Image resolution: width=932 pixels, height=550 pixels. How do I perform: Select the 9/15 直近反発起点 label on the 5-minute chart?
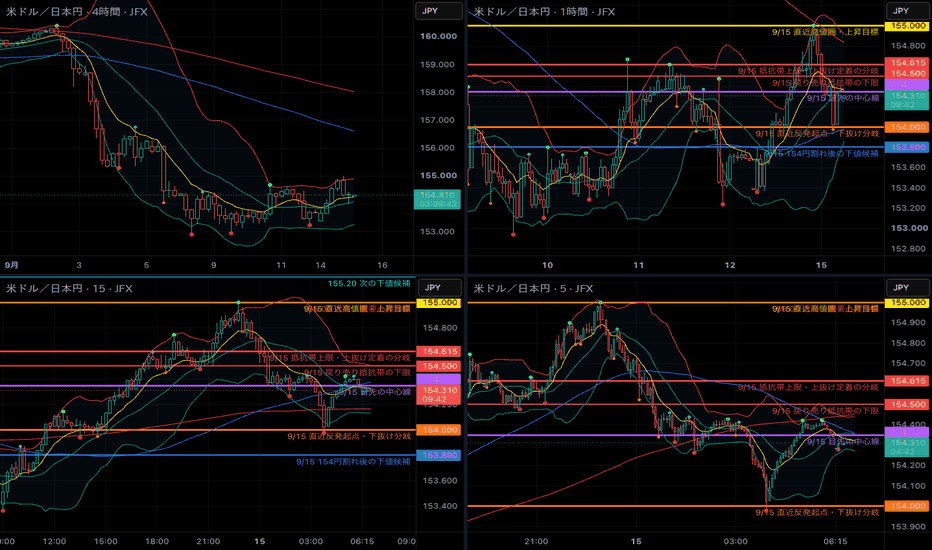pos(817,512)
